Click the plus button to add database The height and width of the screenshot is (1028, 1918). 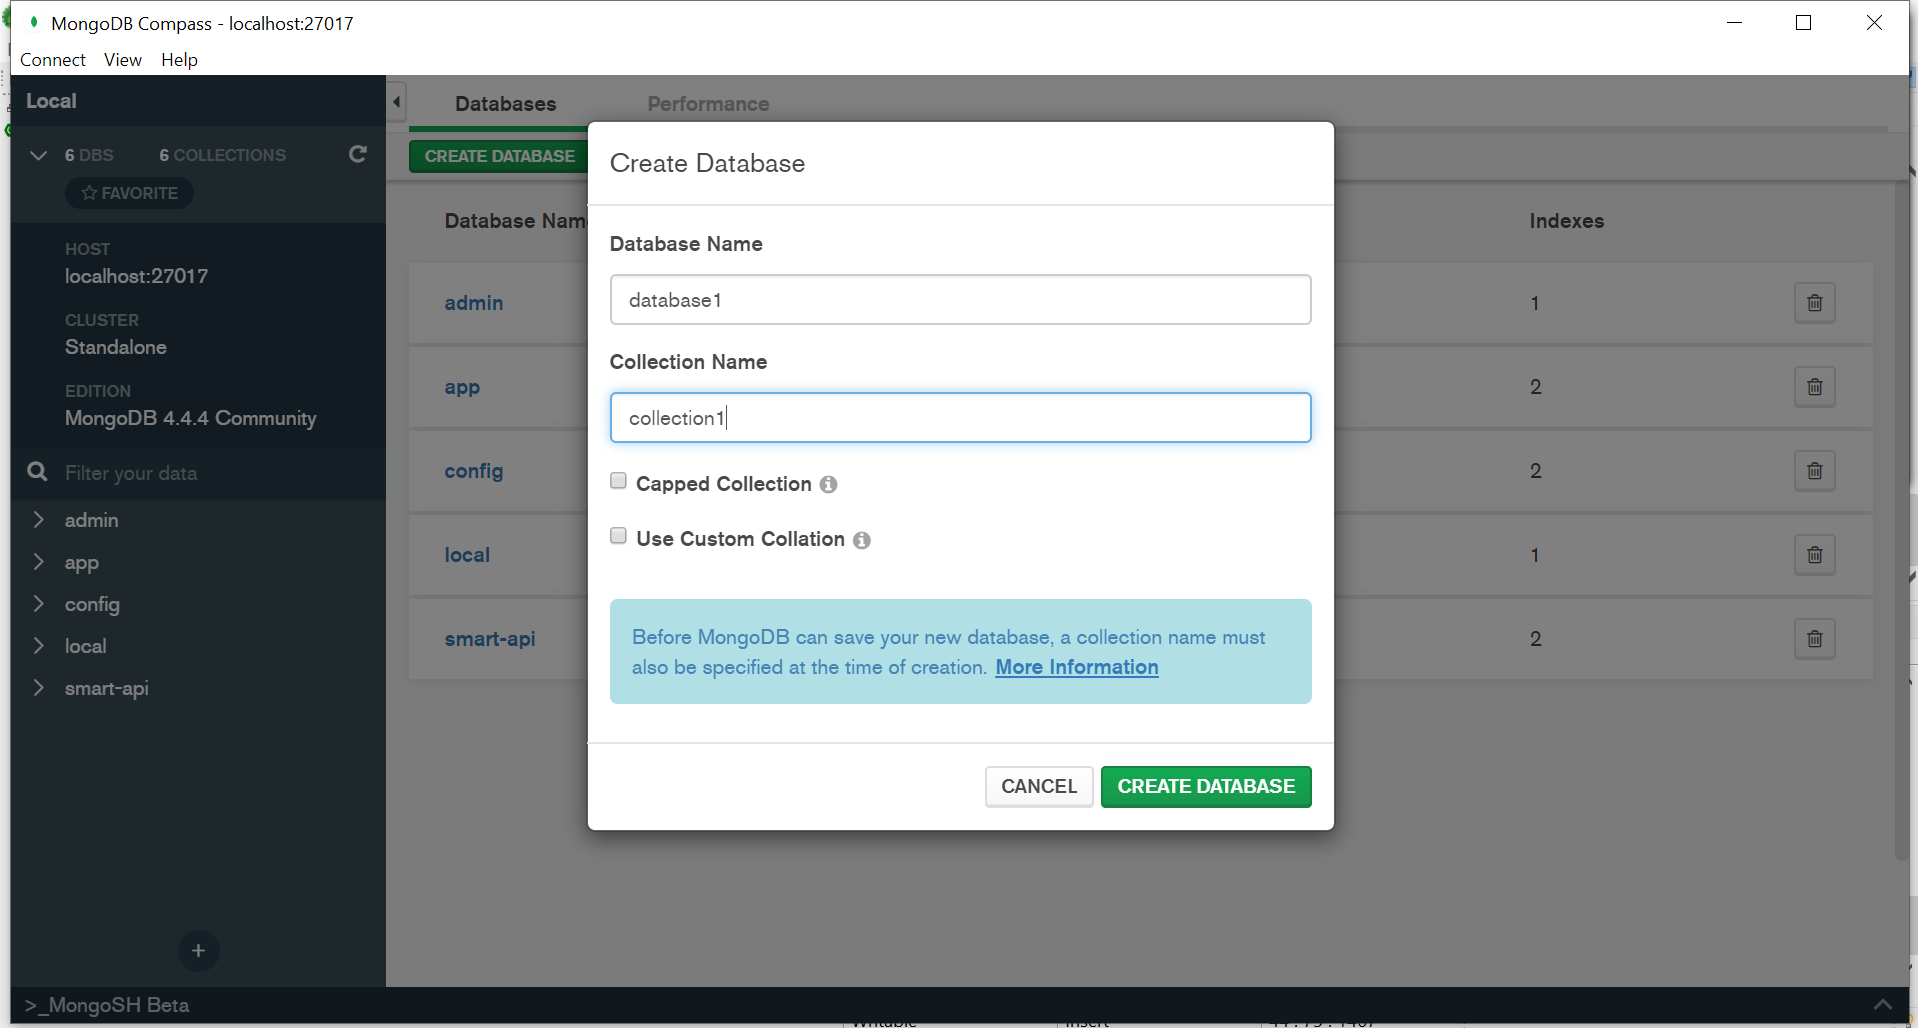click(x=198, y=950)
